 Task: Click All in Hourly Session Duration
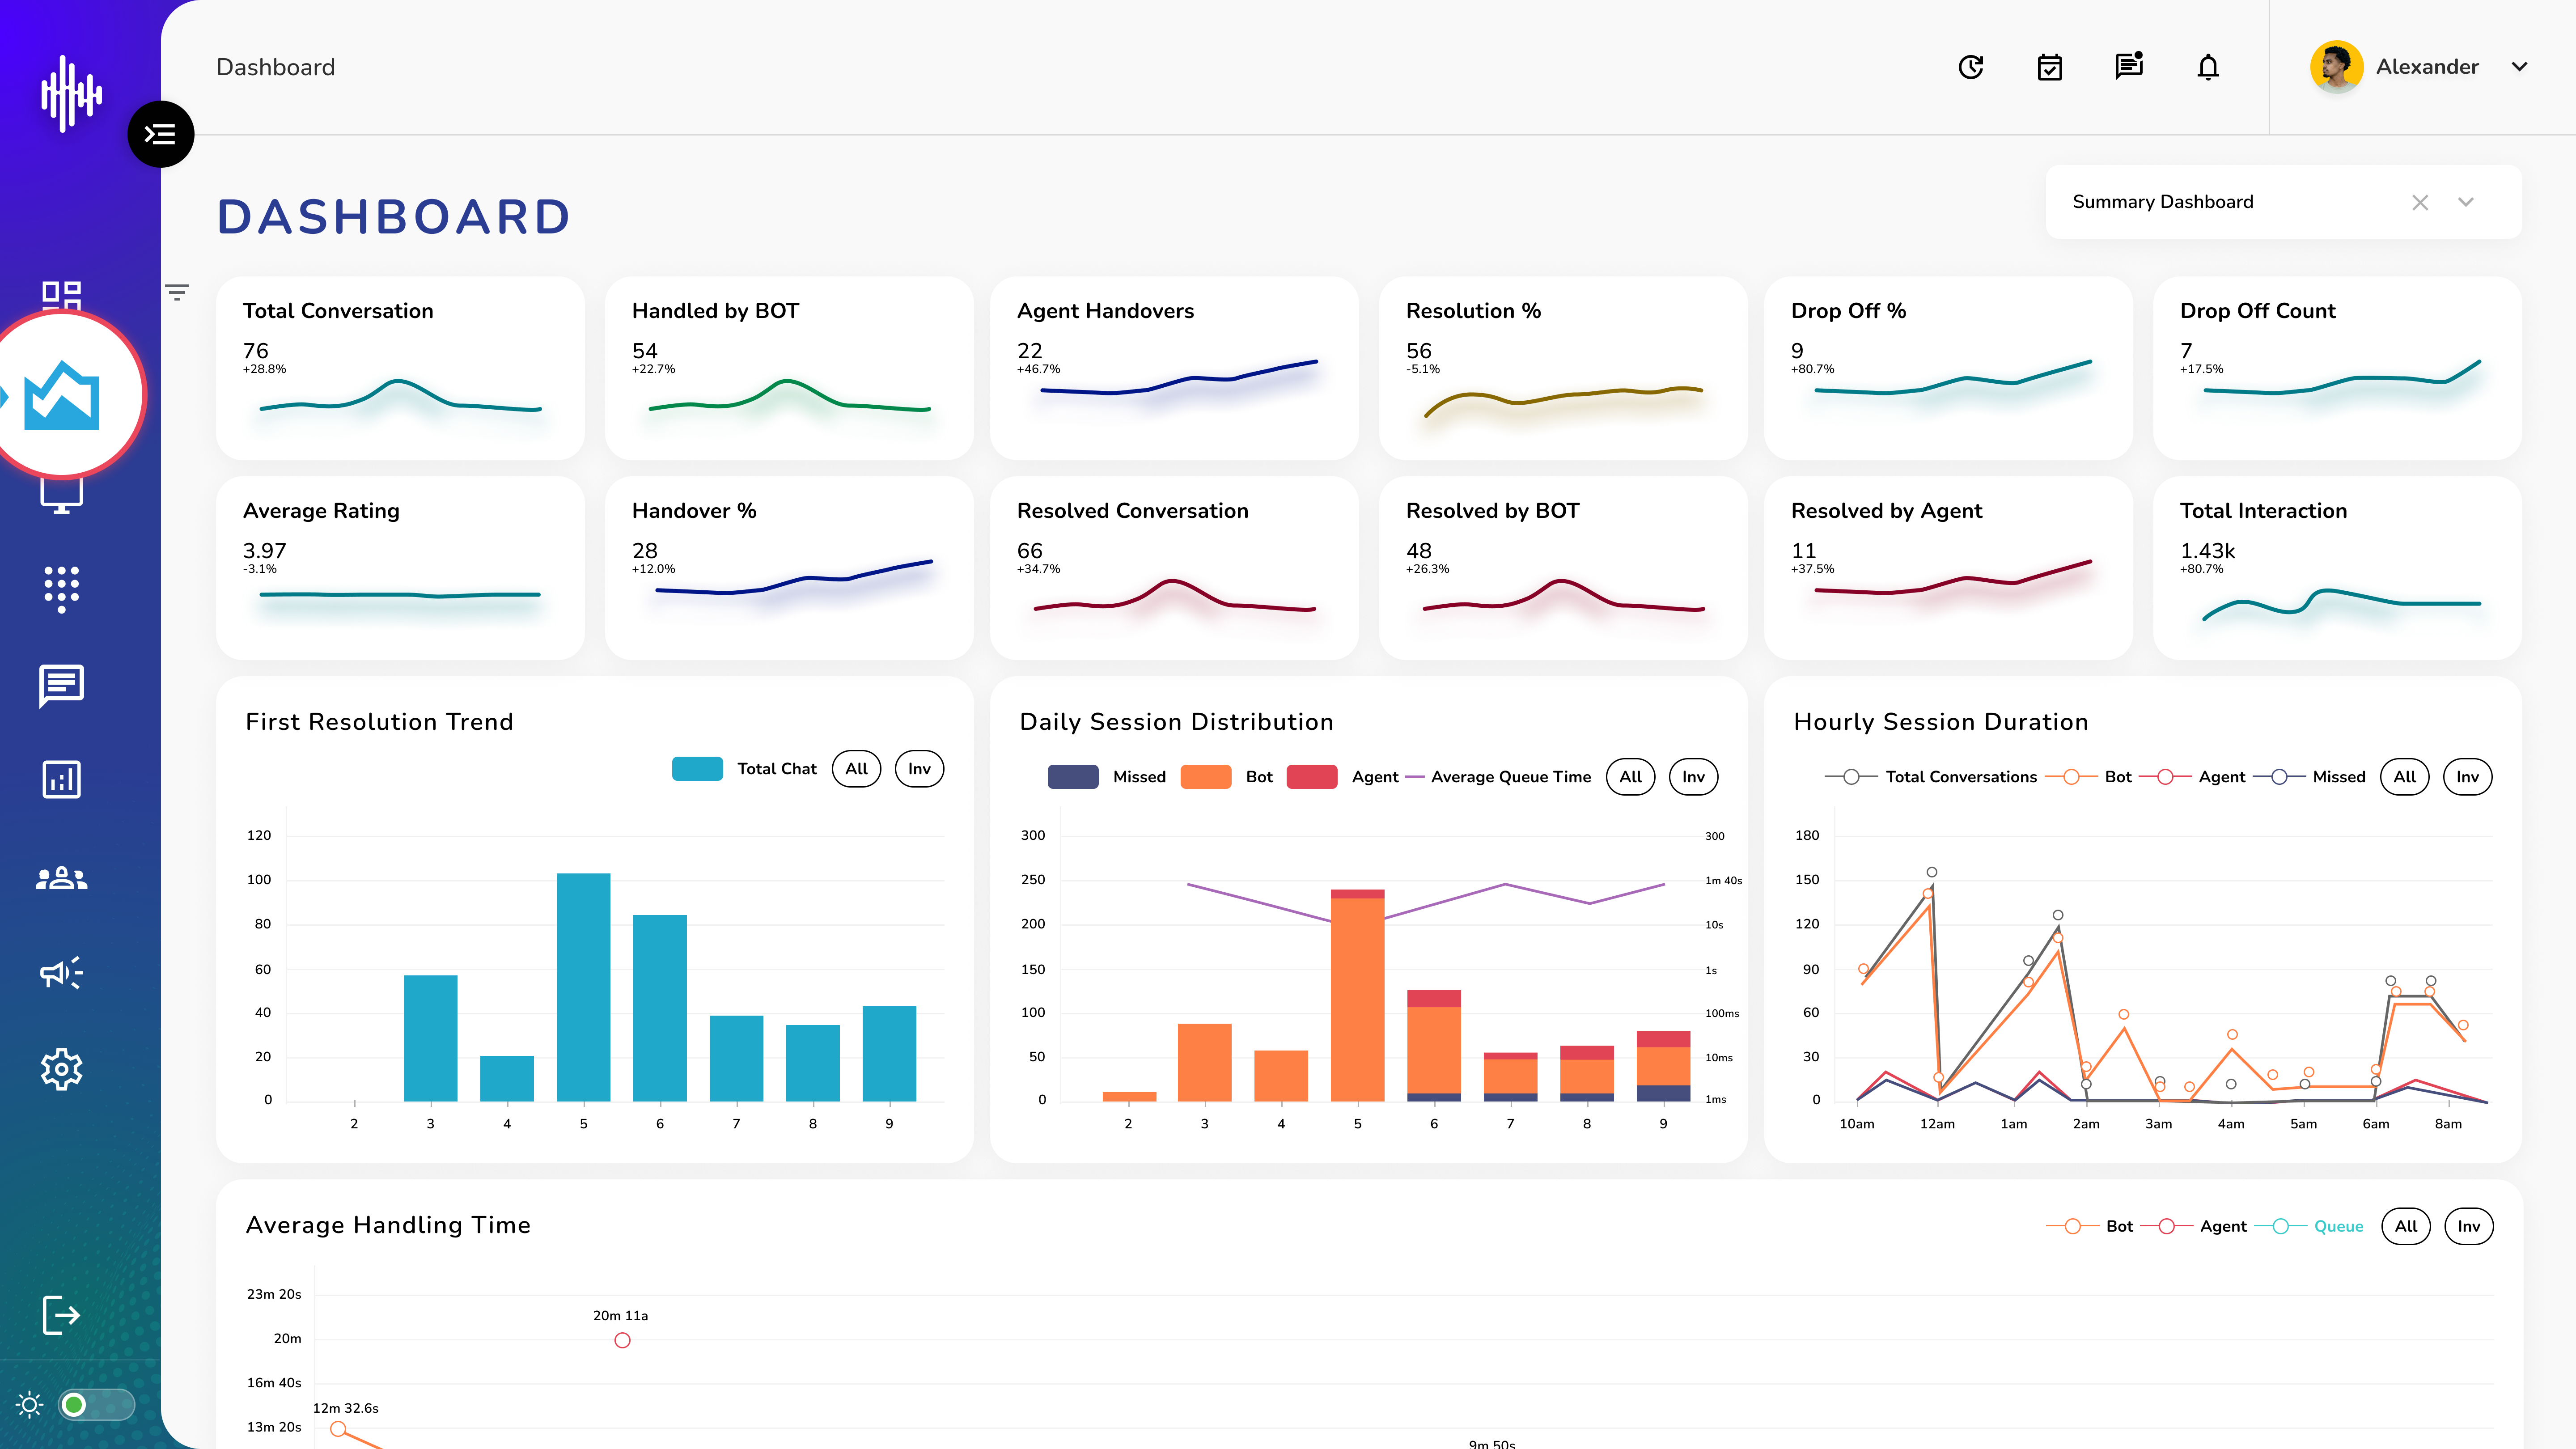(2405, 777)
